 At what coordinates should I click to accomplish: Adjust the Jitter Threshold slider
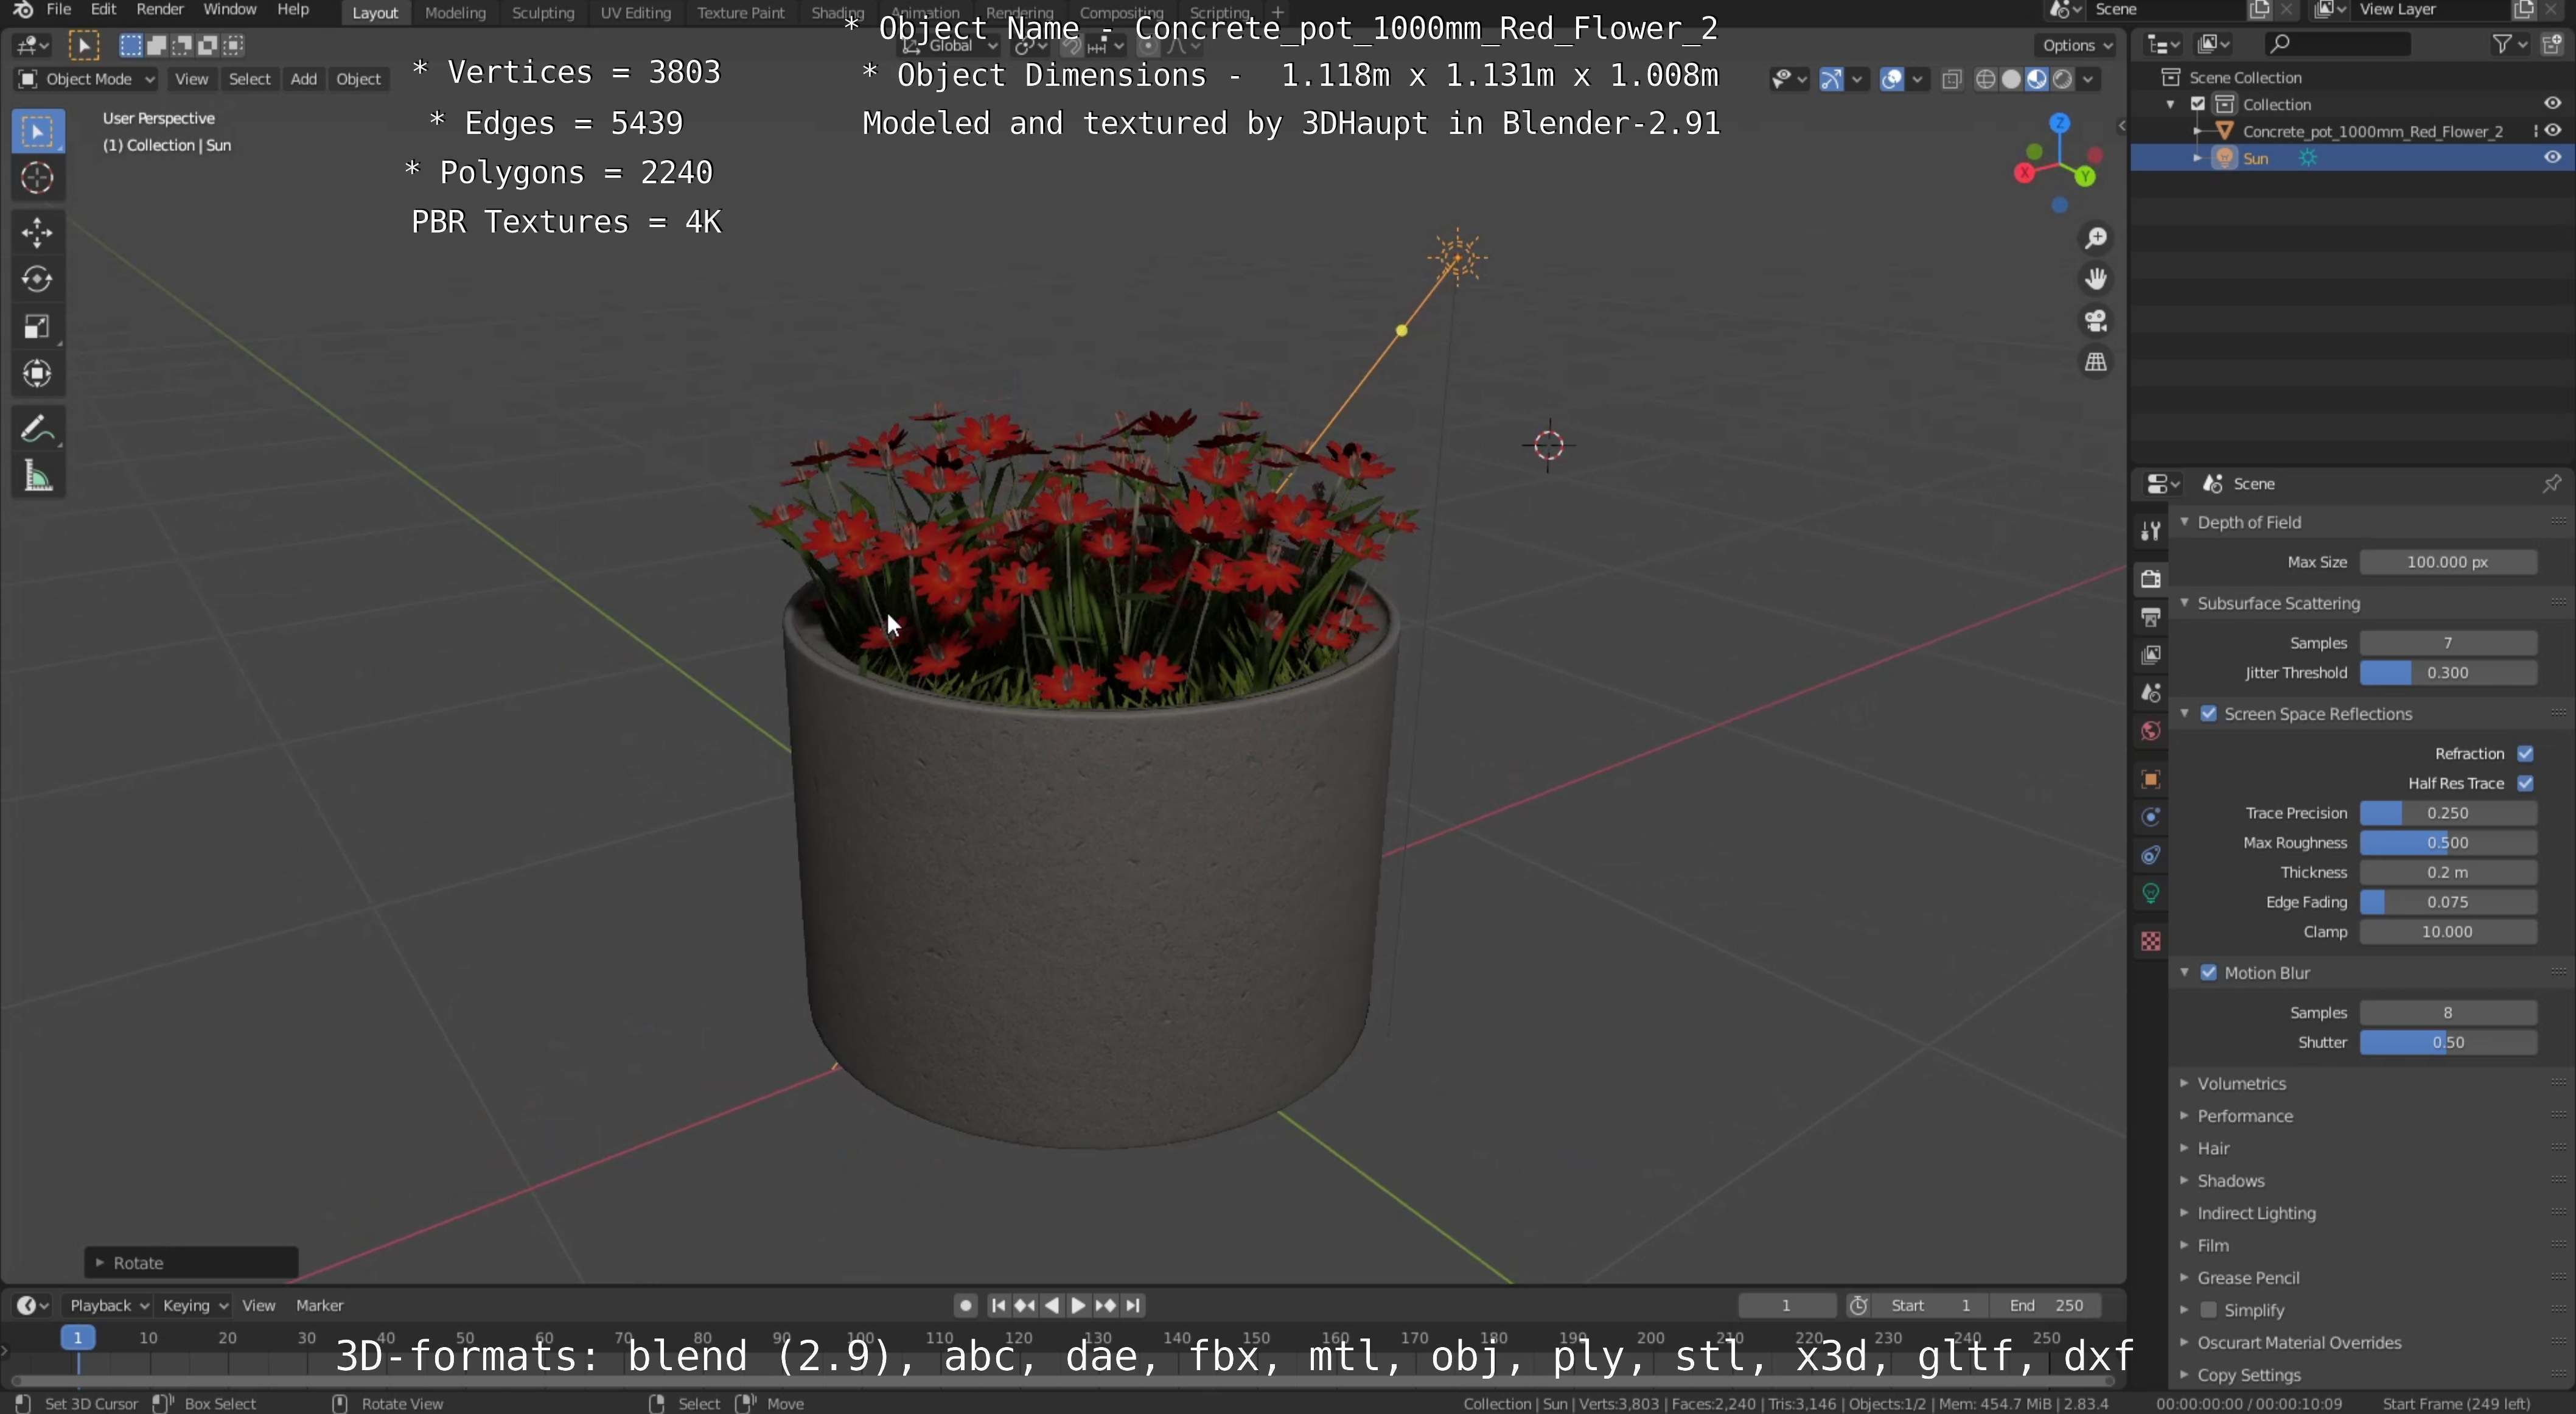tap(2447, 673)
